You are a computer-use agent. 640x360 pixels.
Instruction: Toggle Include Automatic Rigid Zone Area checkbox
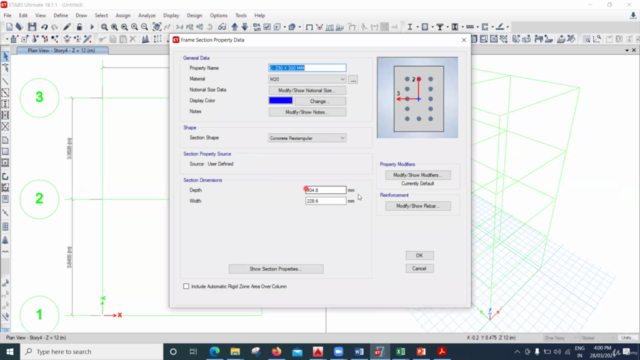[186, 287]
